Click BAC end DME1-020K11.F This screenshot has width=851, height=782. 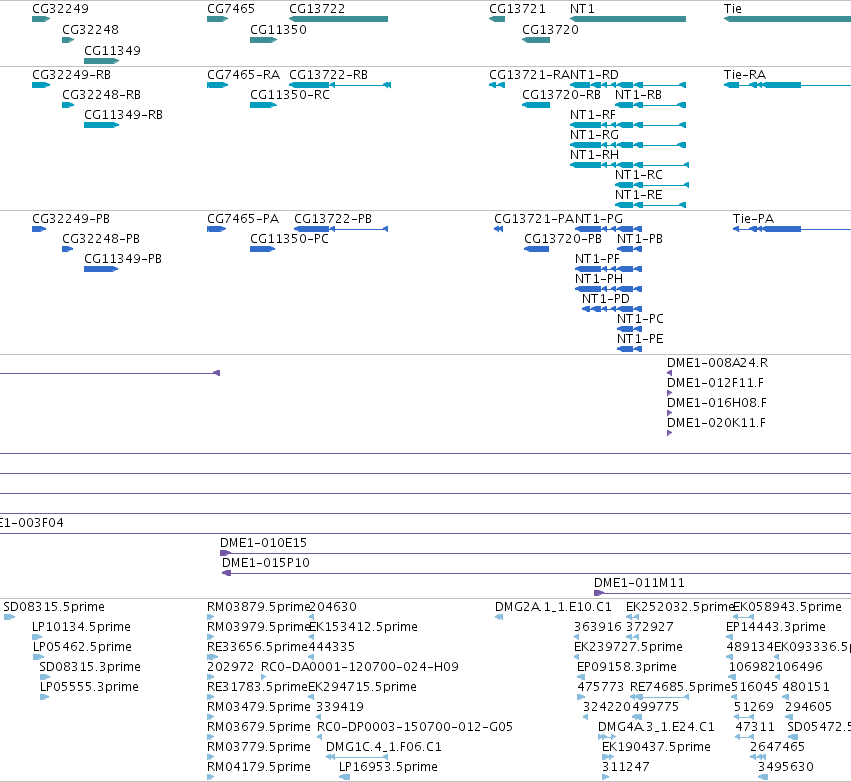[x=716, y=423]
